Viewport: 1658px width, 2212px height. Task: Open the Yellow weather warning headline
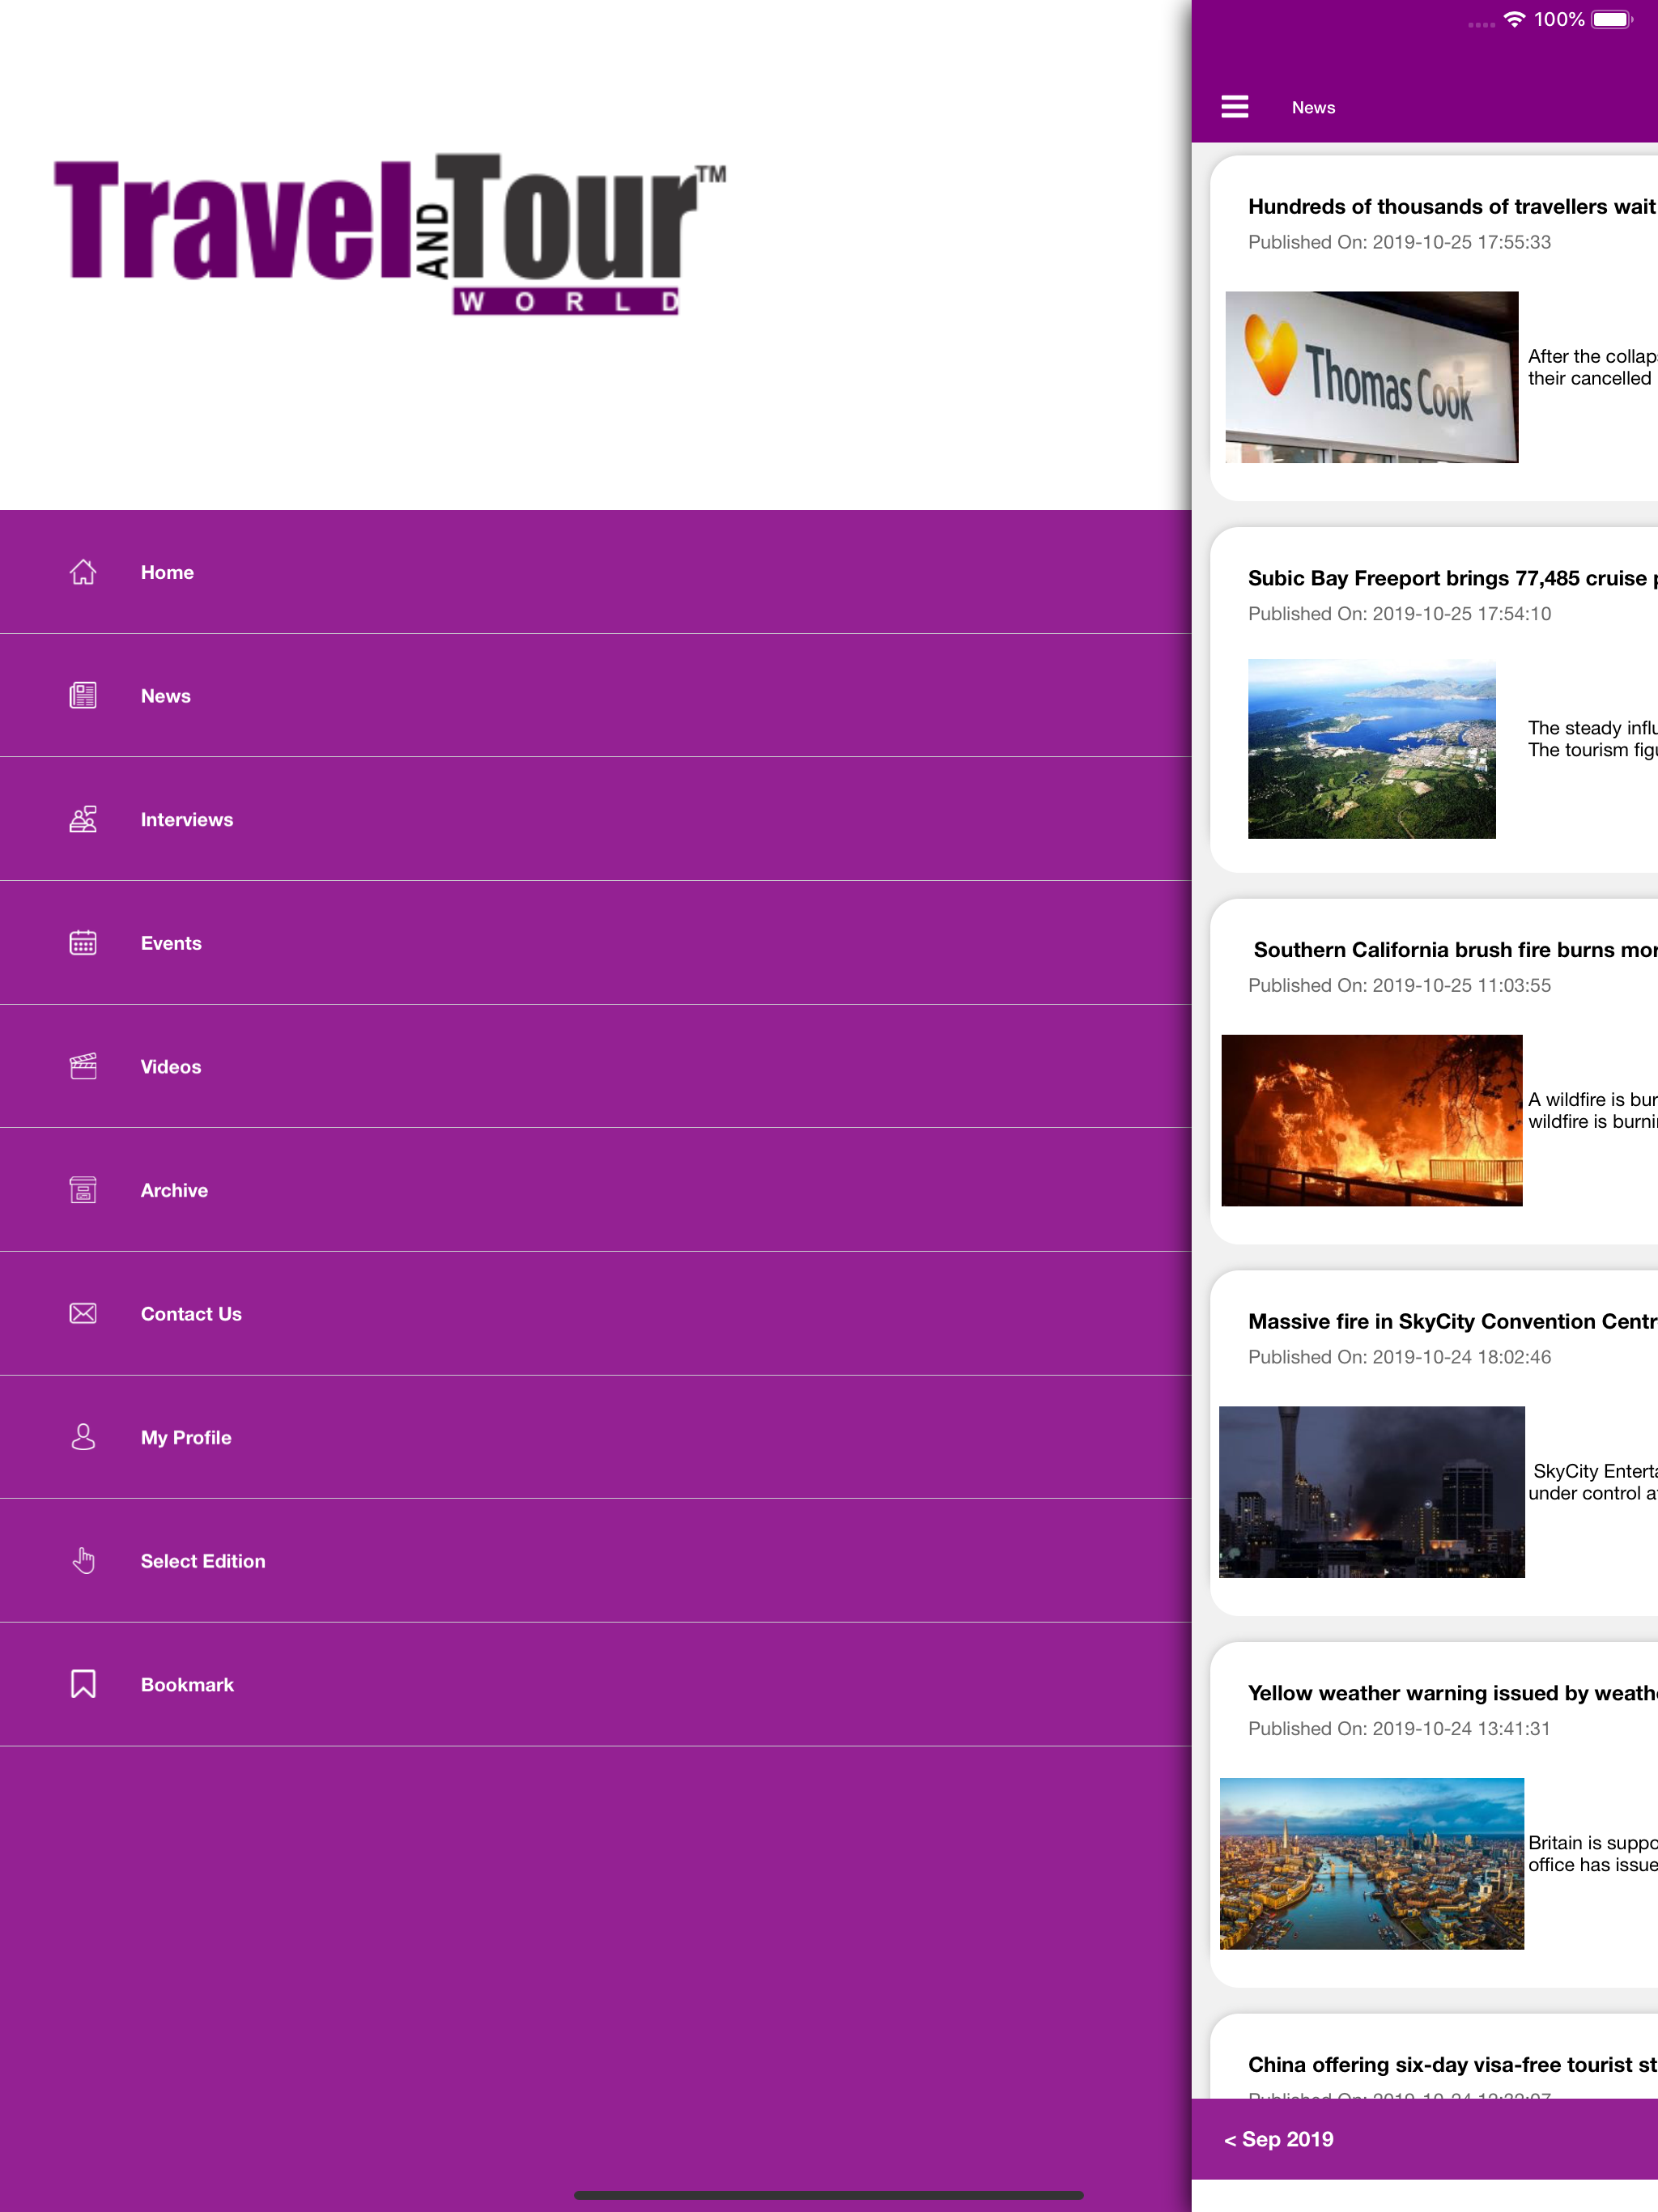click(1452, 1693)
